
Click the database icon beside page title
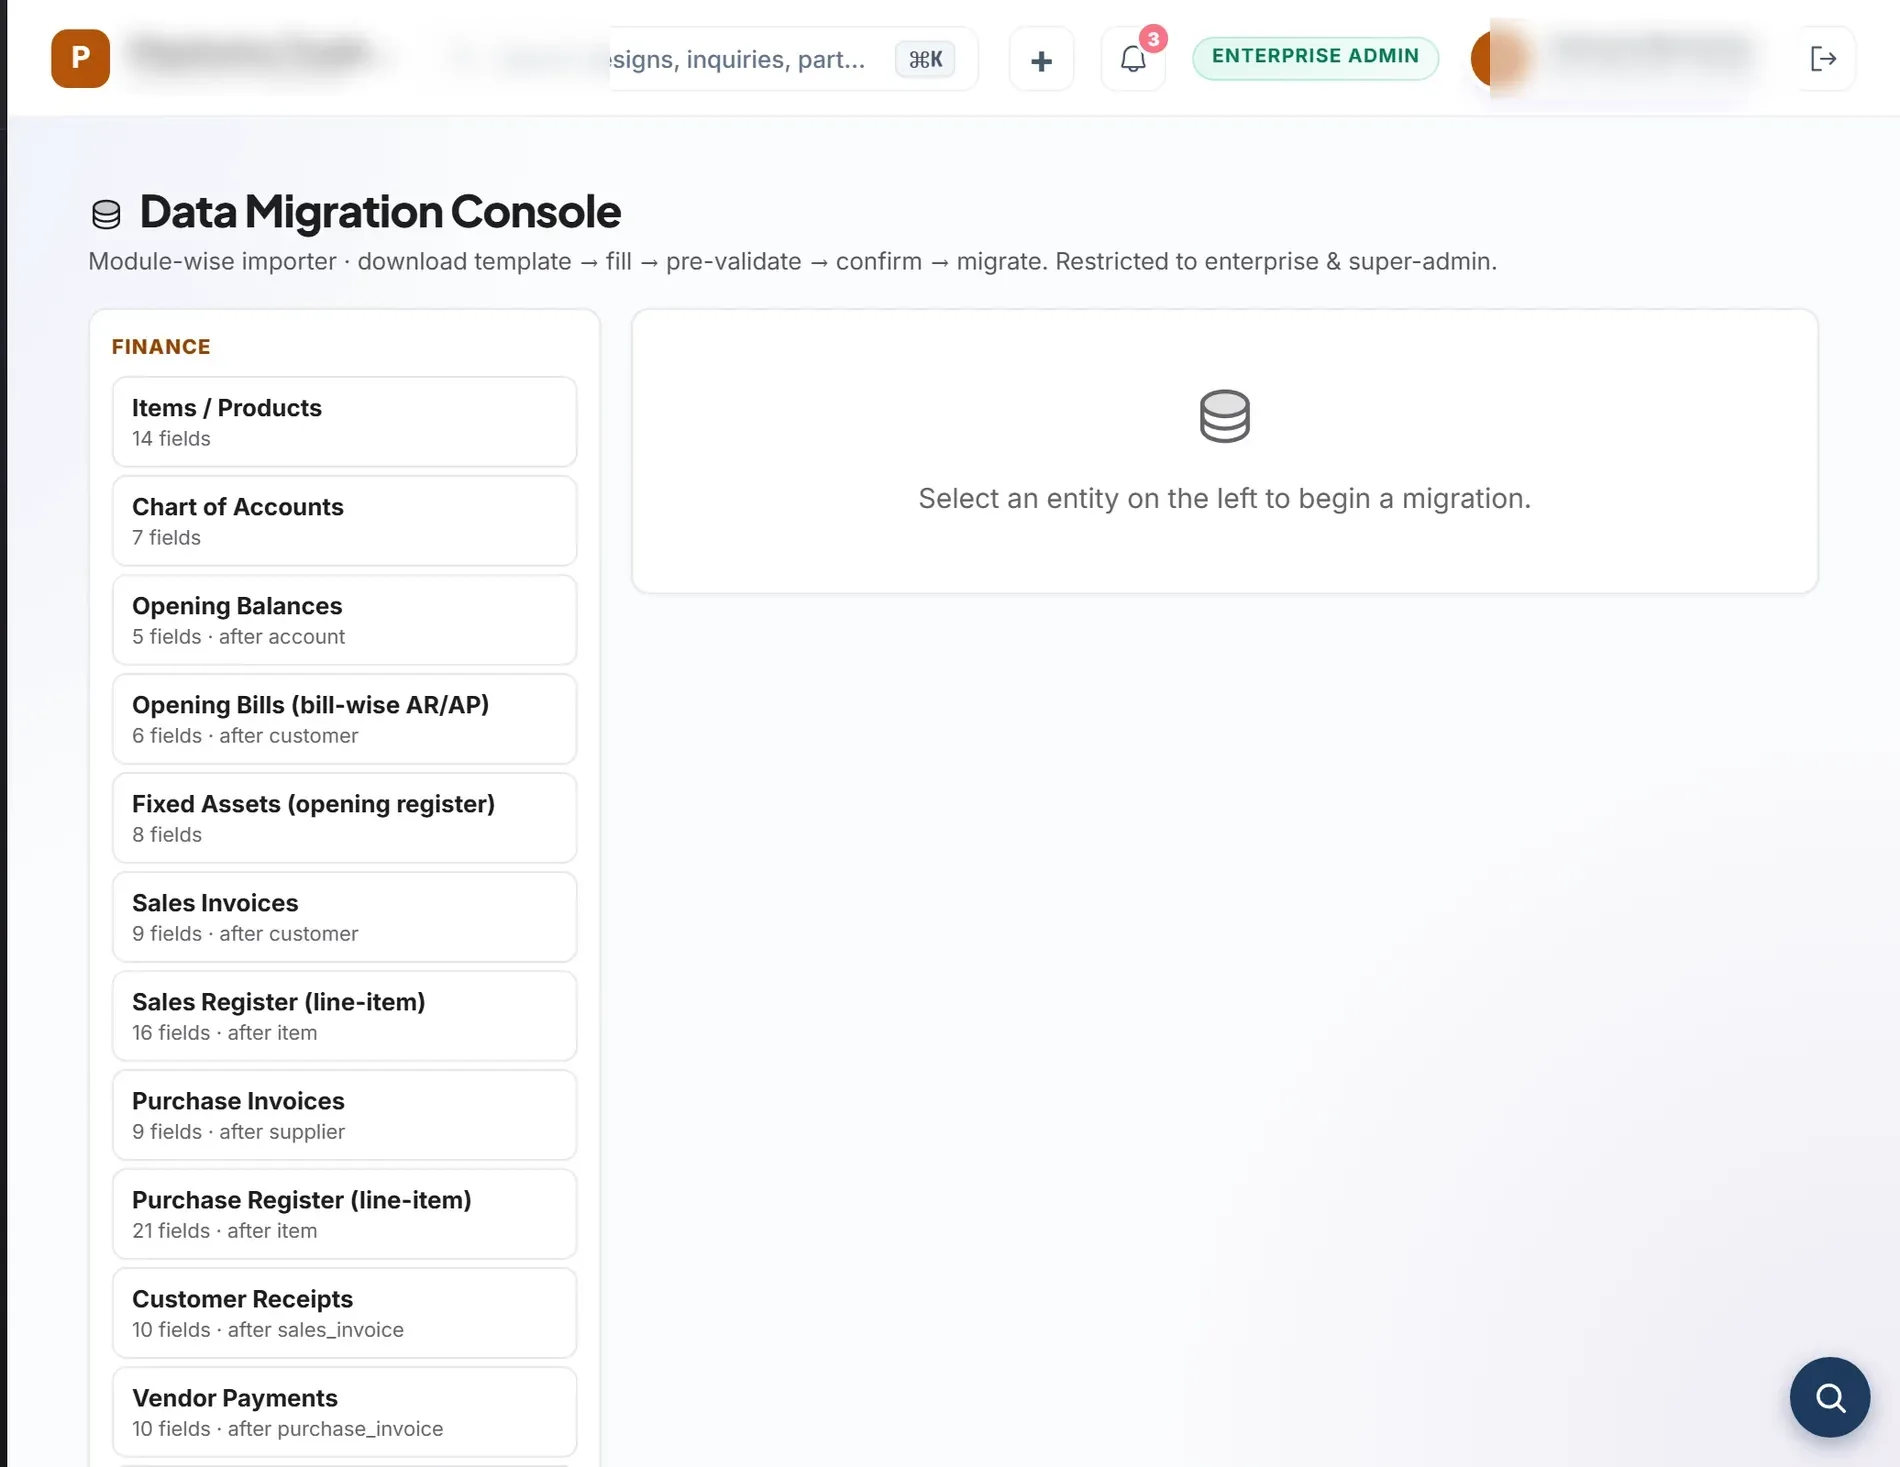tap(106, 214)
